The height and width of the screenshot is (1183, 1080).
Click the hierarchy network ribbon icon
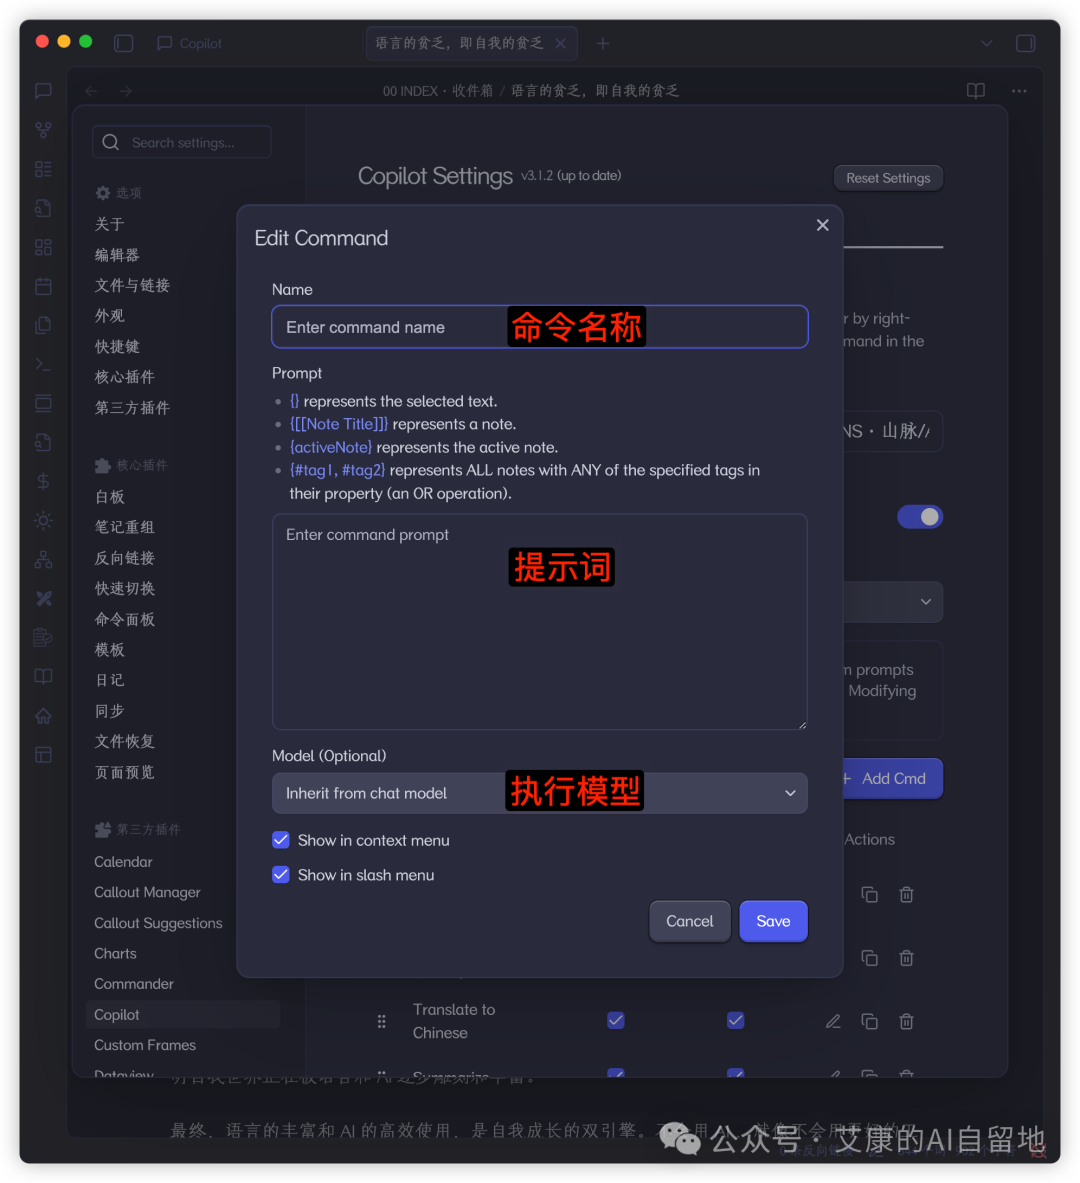43,560
